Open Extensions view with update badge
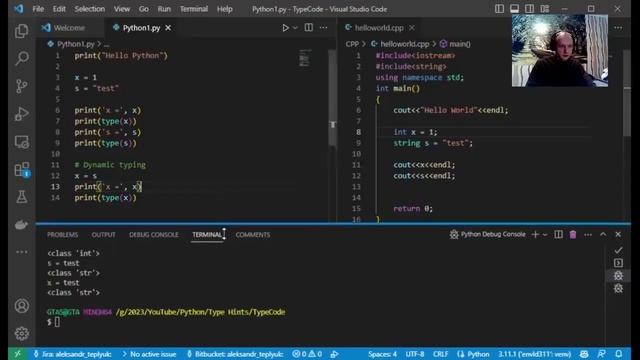Screen dimensions: 640x360 click(22, 169)
